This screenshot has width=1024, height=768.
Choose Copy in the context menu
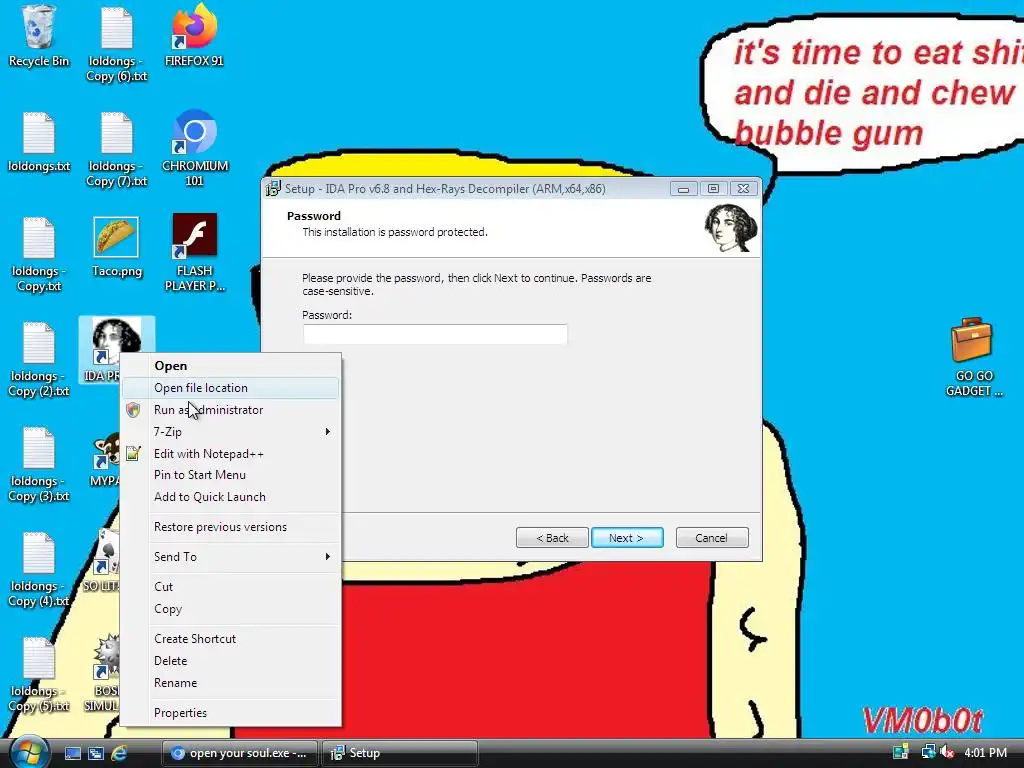231,609
